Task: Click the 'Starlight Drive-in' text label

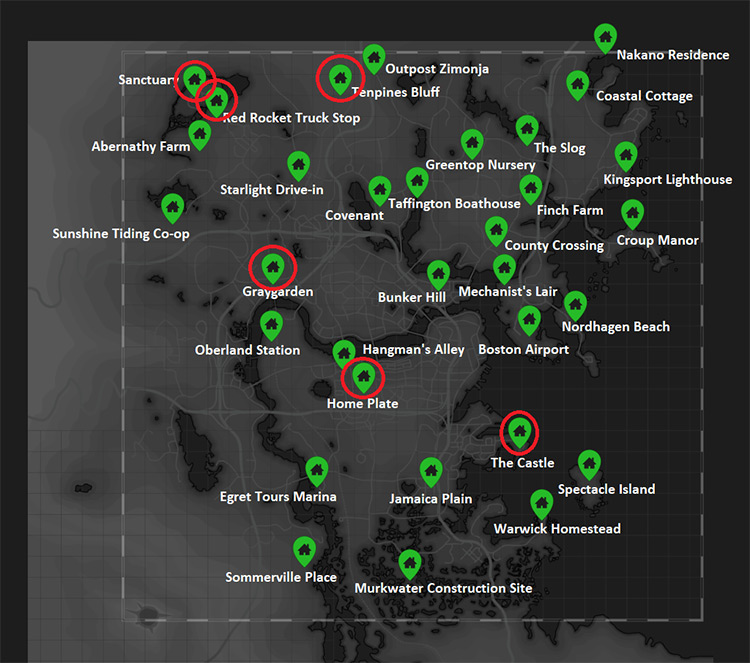Action: tap(272, 190)
